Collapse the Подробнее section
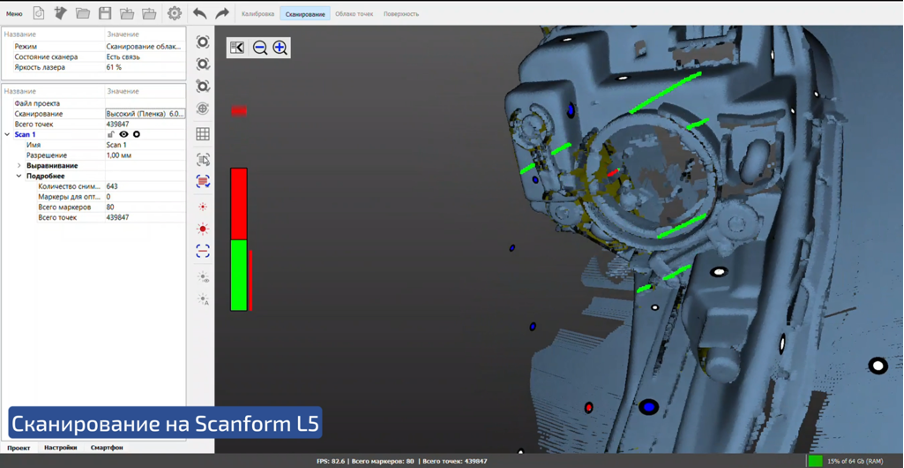 click(19, 176)
